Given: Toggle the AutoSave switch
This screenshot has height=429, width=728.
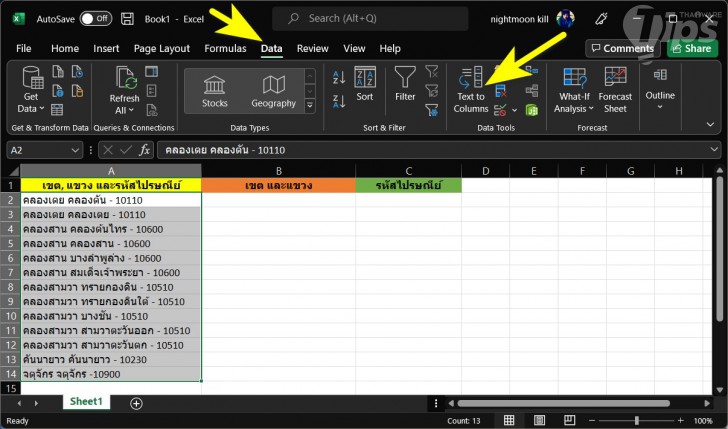Looking at the screenshot, I should 96,19.
